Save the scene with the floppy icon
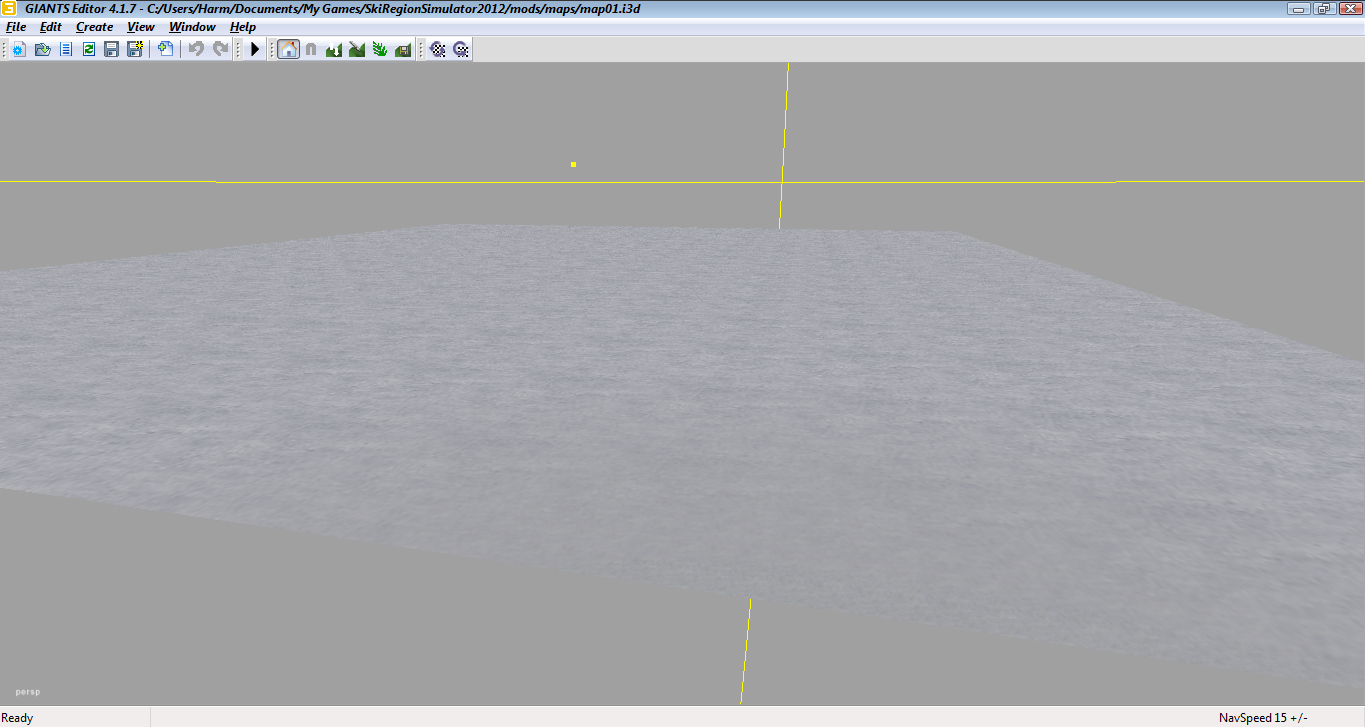 [112, 49]
